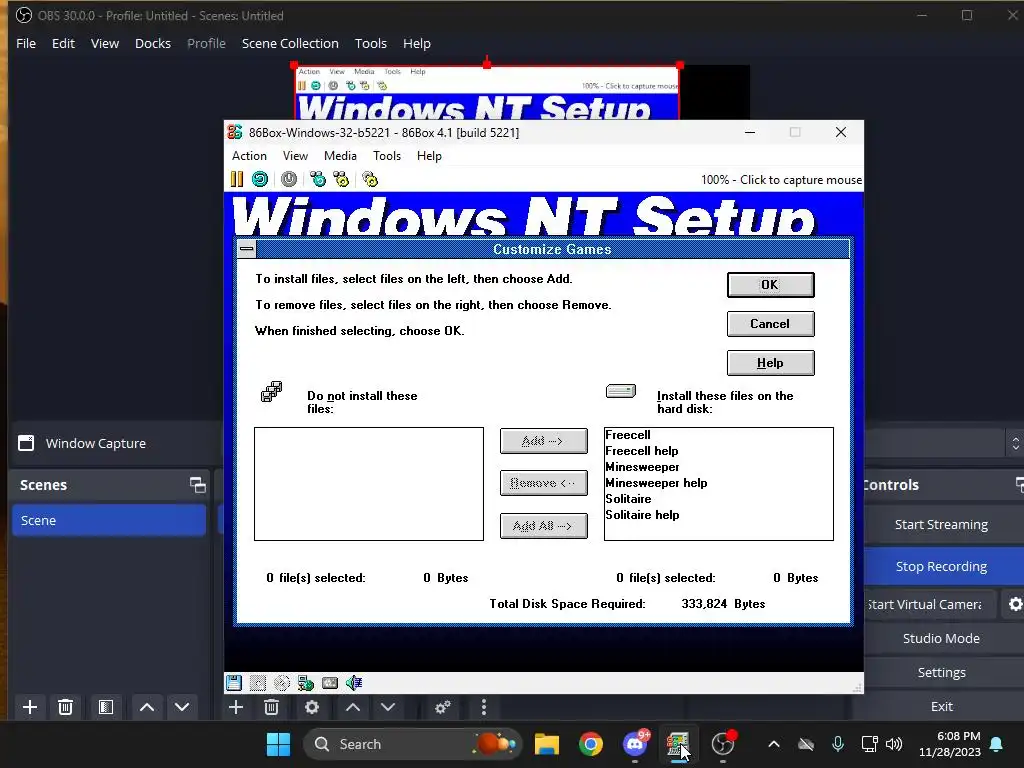The image size is (1024, 768).
Task: Click Stop Recording in OBS
Action: click(x=941, y=566)
